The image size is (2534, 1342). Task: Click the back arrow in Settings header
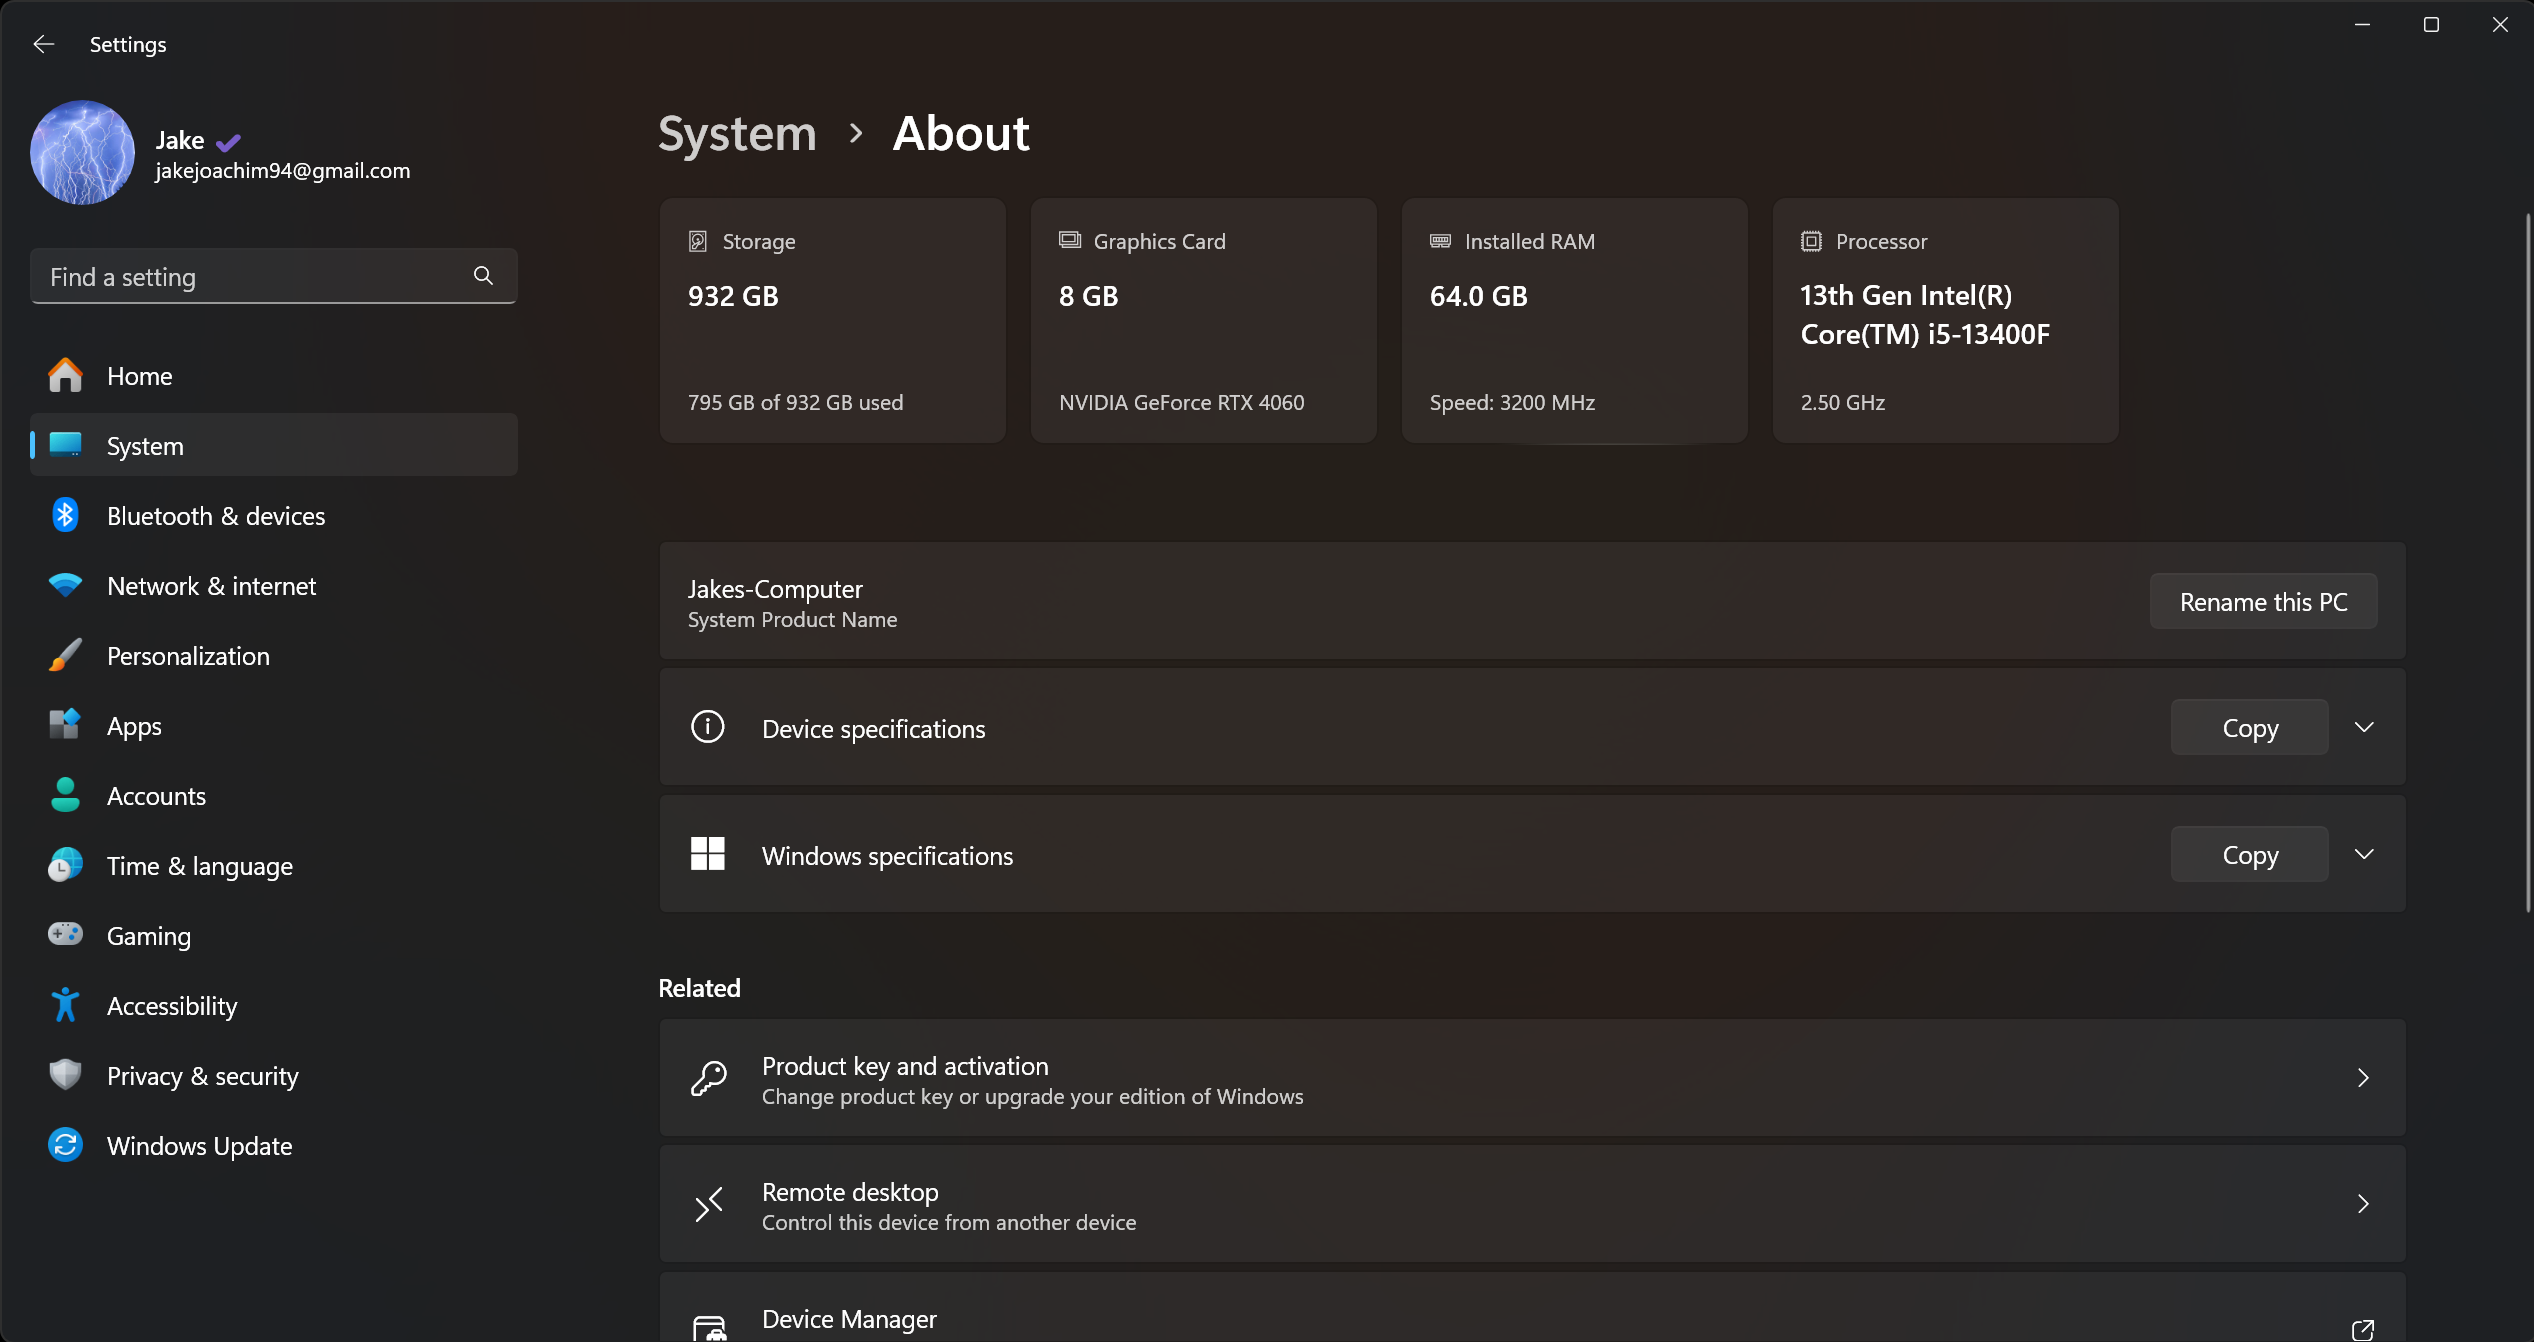coord(43,44)
